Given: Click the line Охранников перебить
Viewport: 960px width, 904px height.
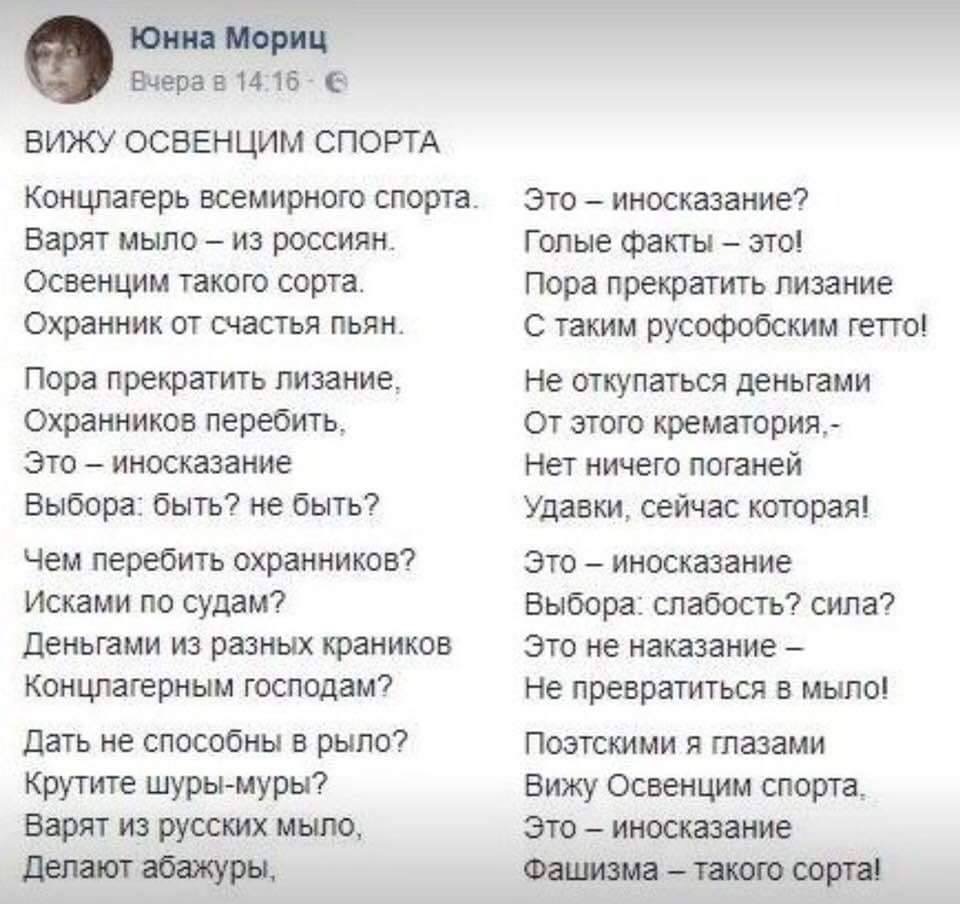Looking at the screenshot, I should tap(186, 421).
